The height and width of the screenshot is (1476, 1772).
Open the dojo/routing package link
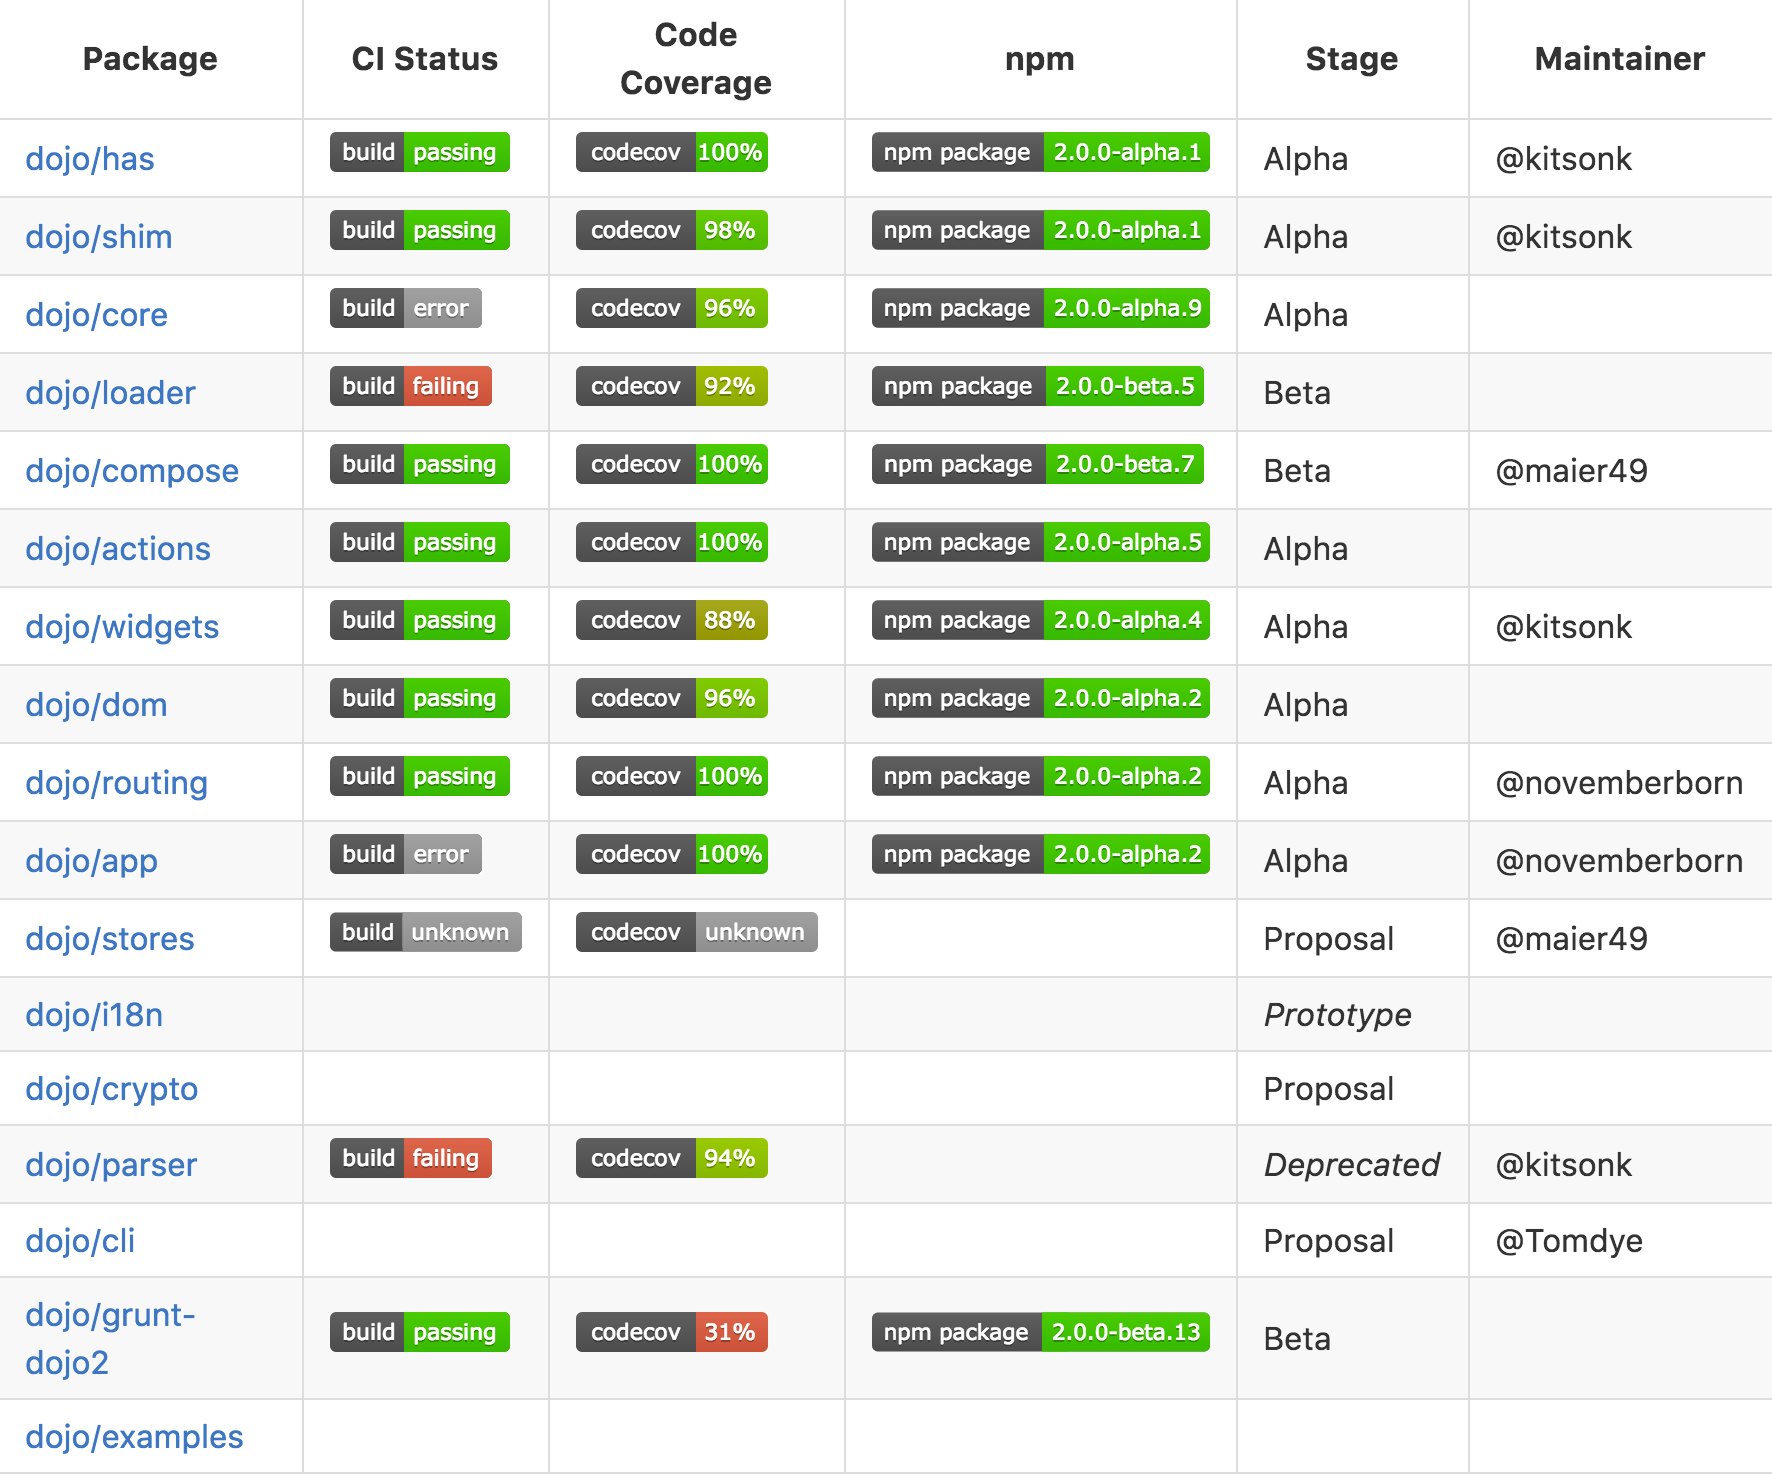[x=116, y=783]
